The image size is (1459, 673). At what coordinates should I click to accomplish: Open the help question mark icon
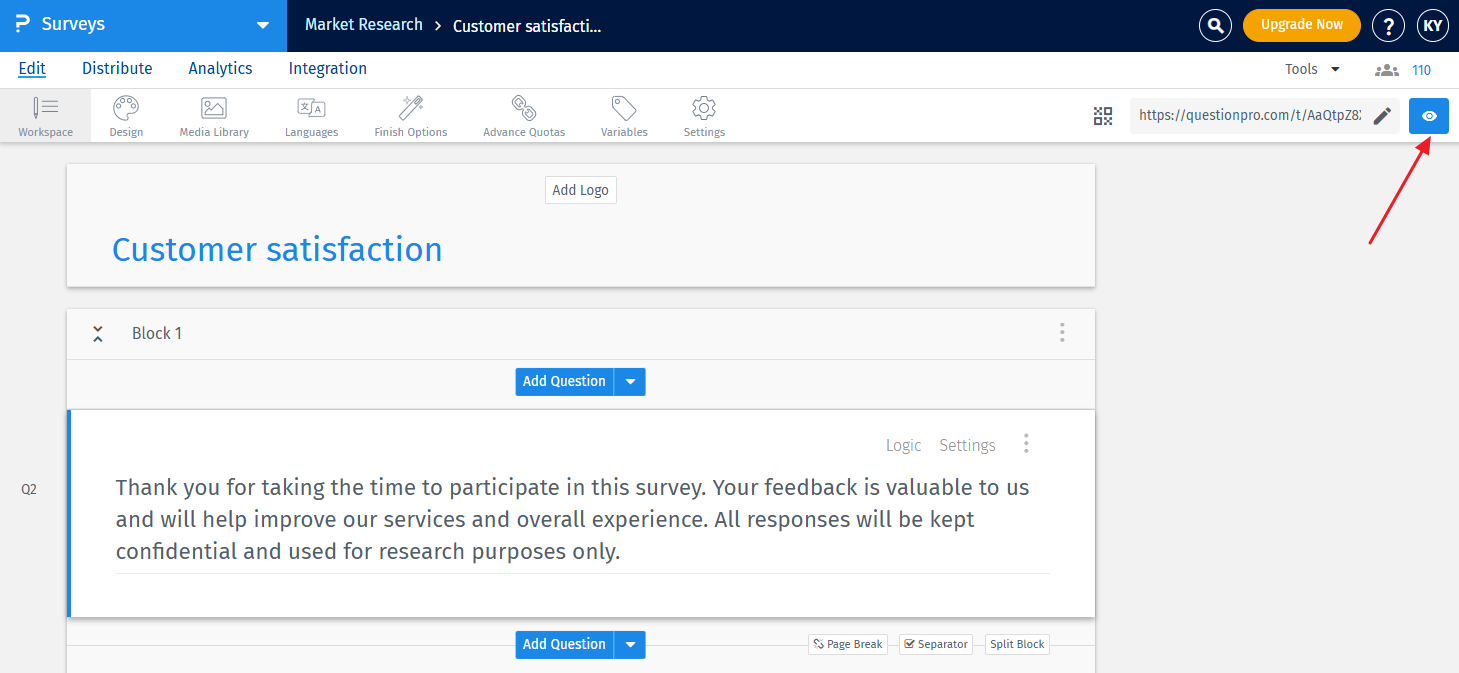click(x=1388, y=26)
